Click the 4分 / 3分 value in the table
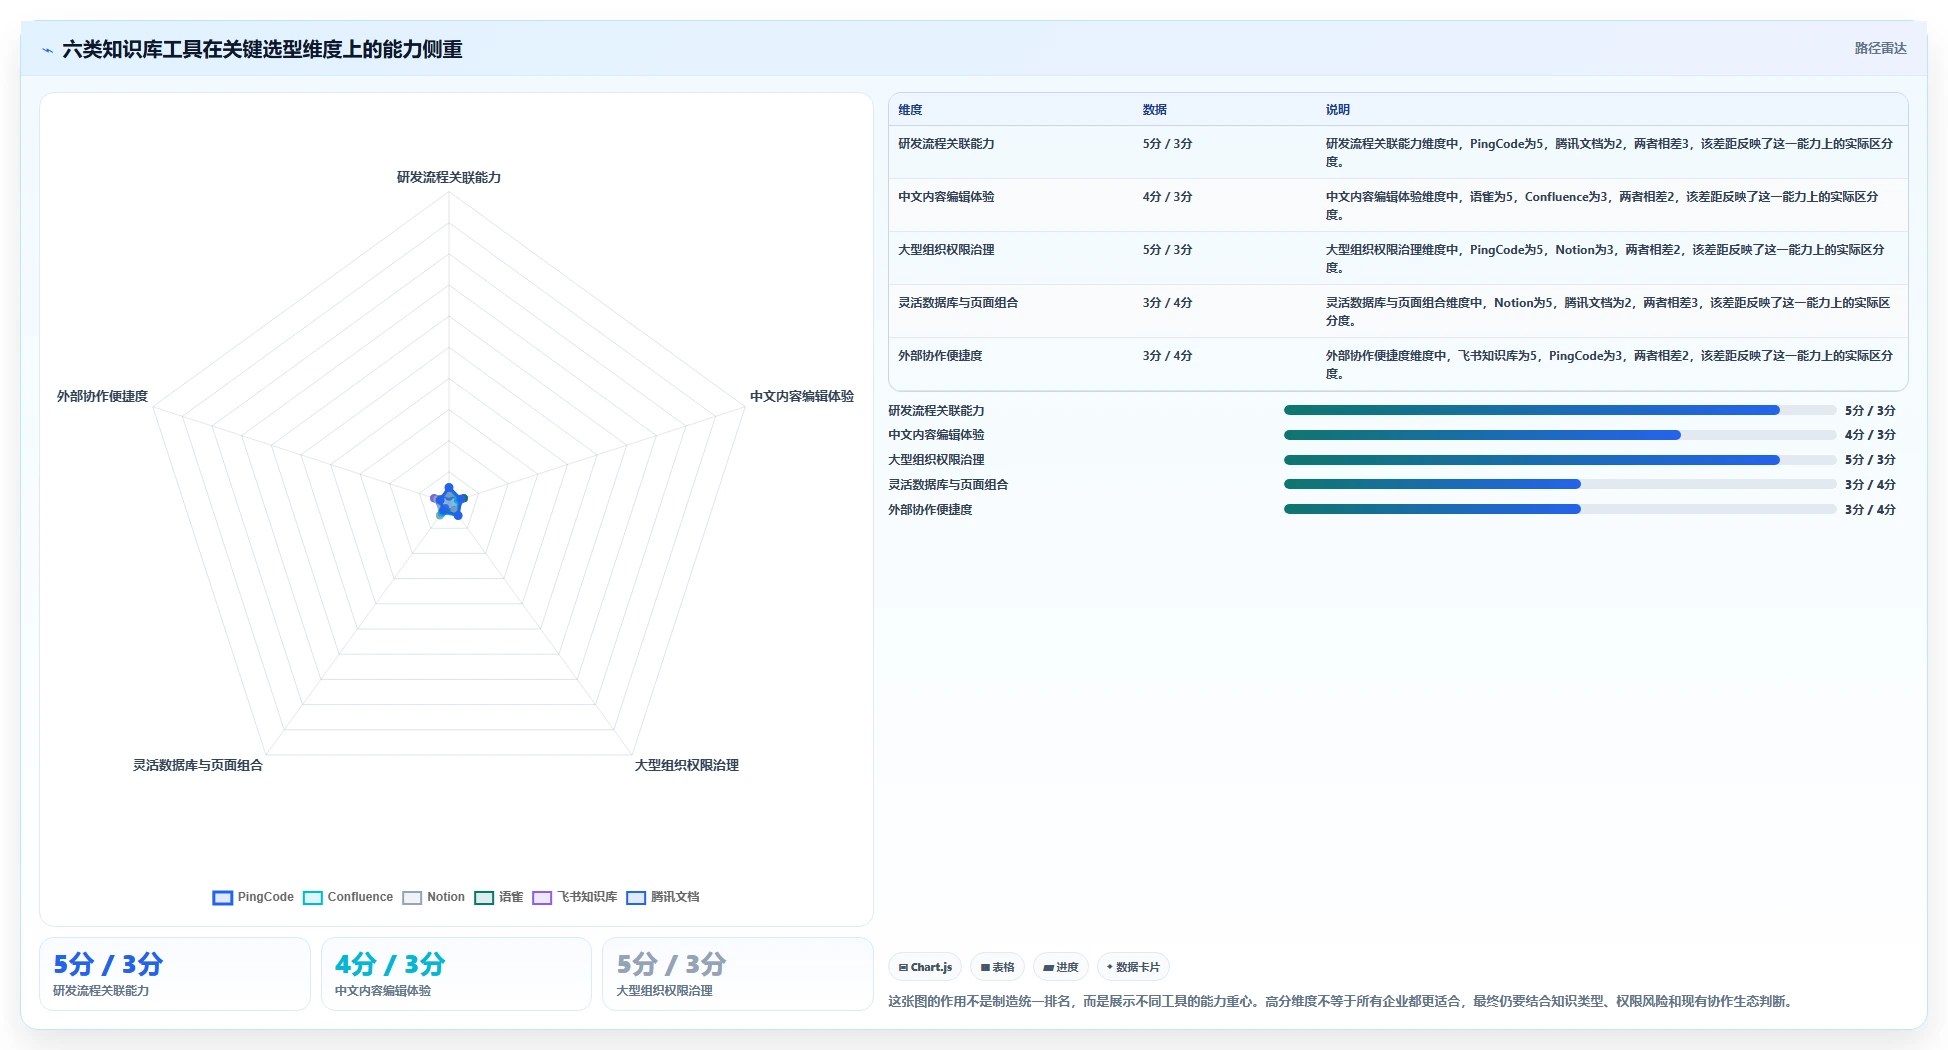Viewport: 1948px width, 1050px height. click(x=1168, y=197)
